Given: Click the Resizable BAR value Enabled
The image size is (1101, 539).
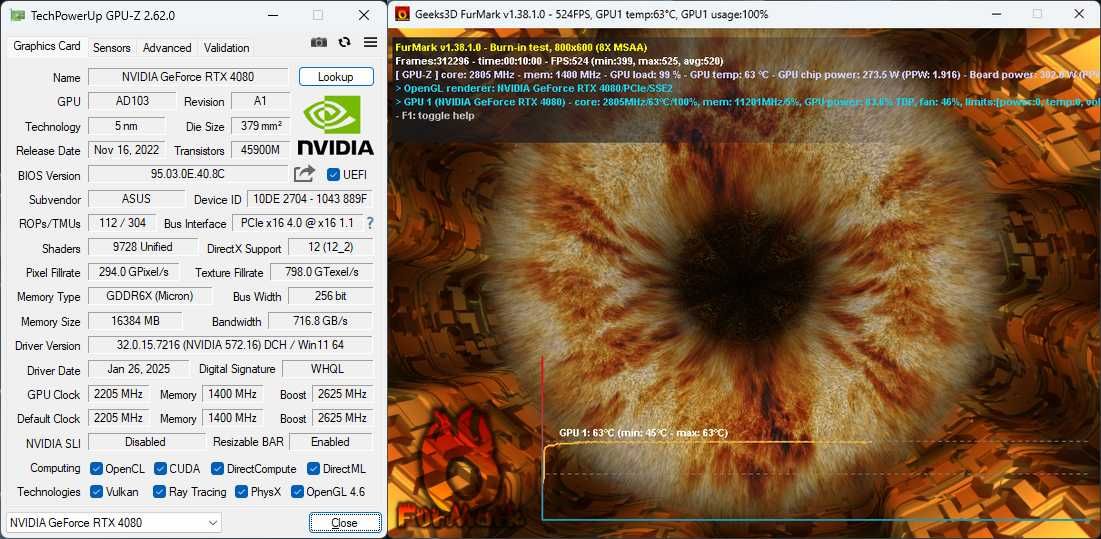Looking at the screenshot, I should click(x=331, y=442).
